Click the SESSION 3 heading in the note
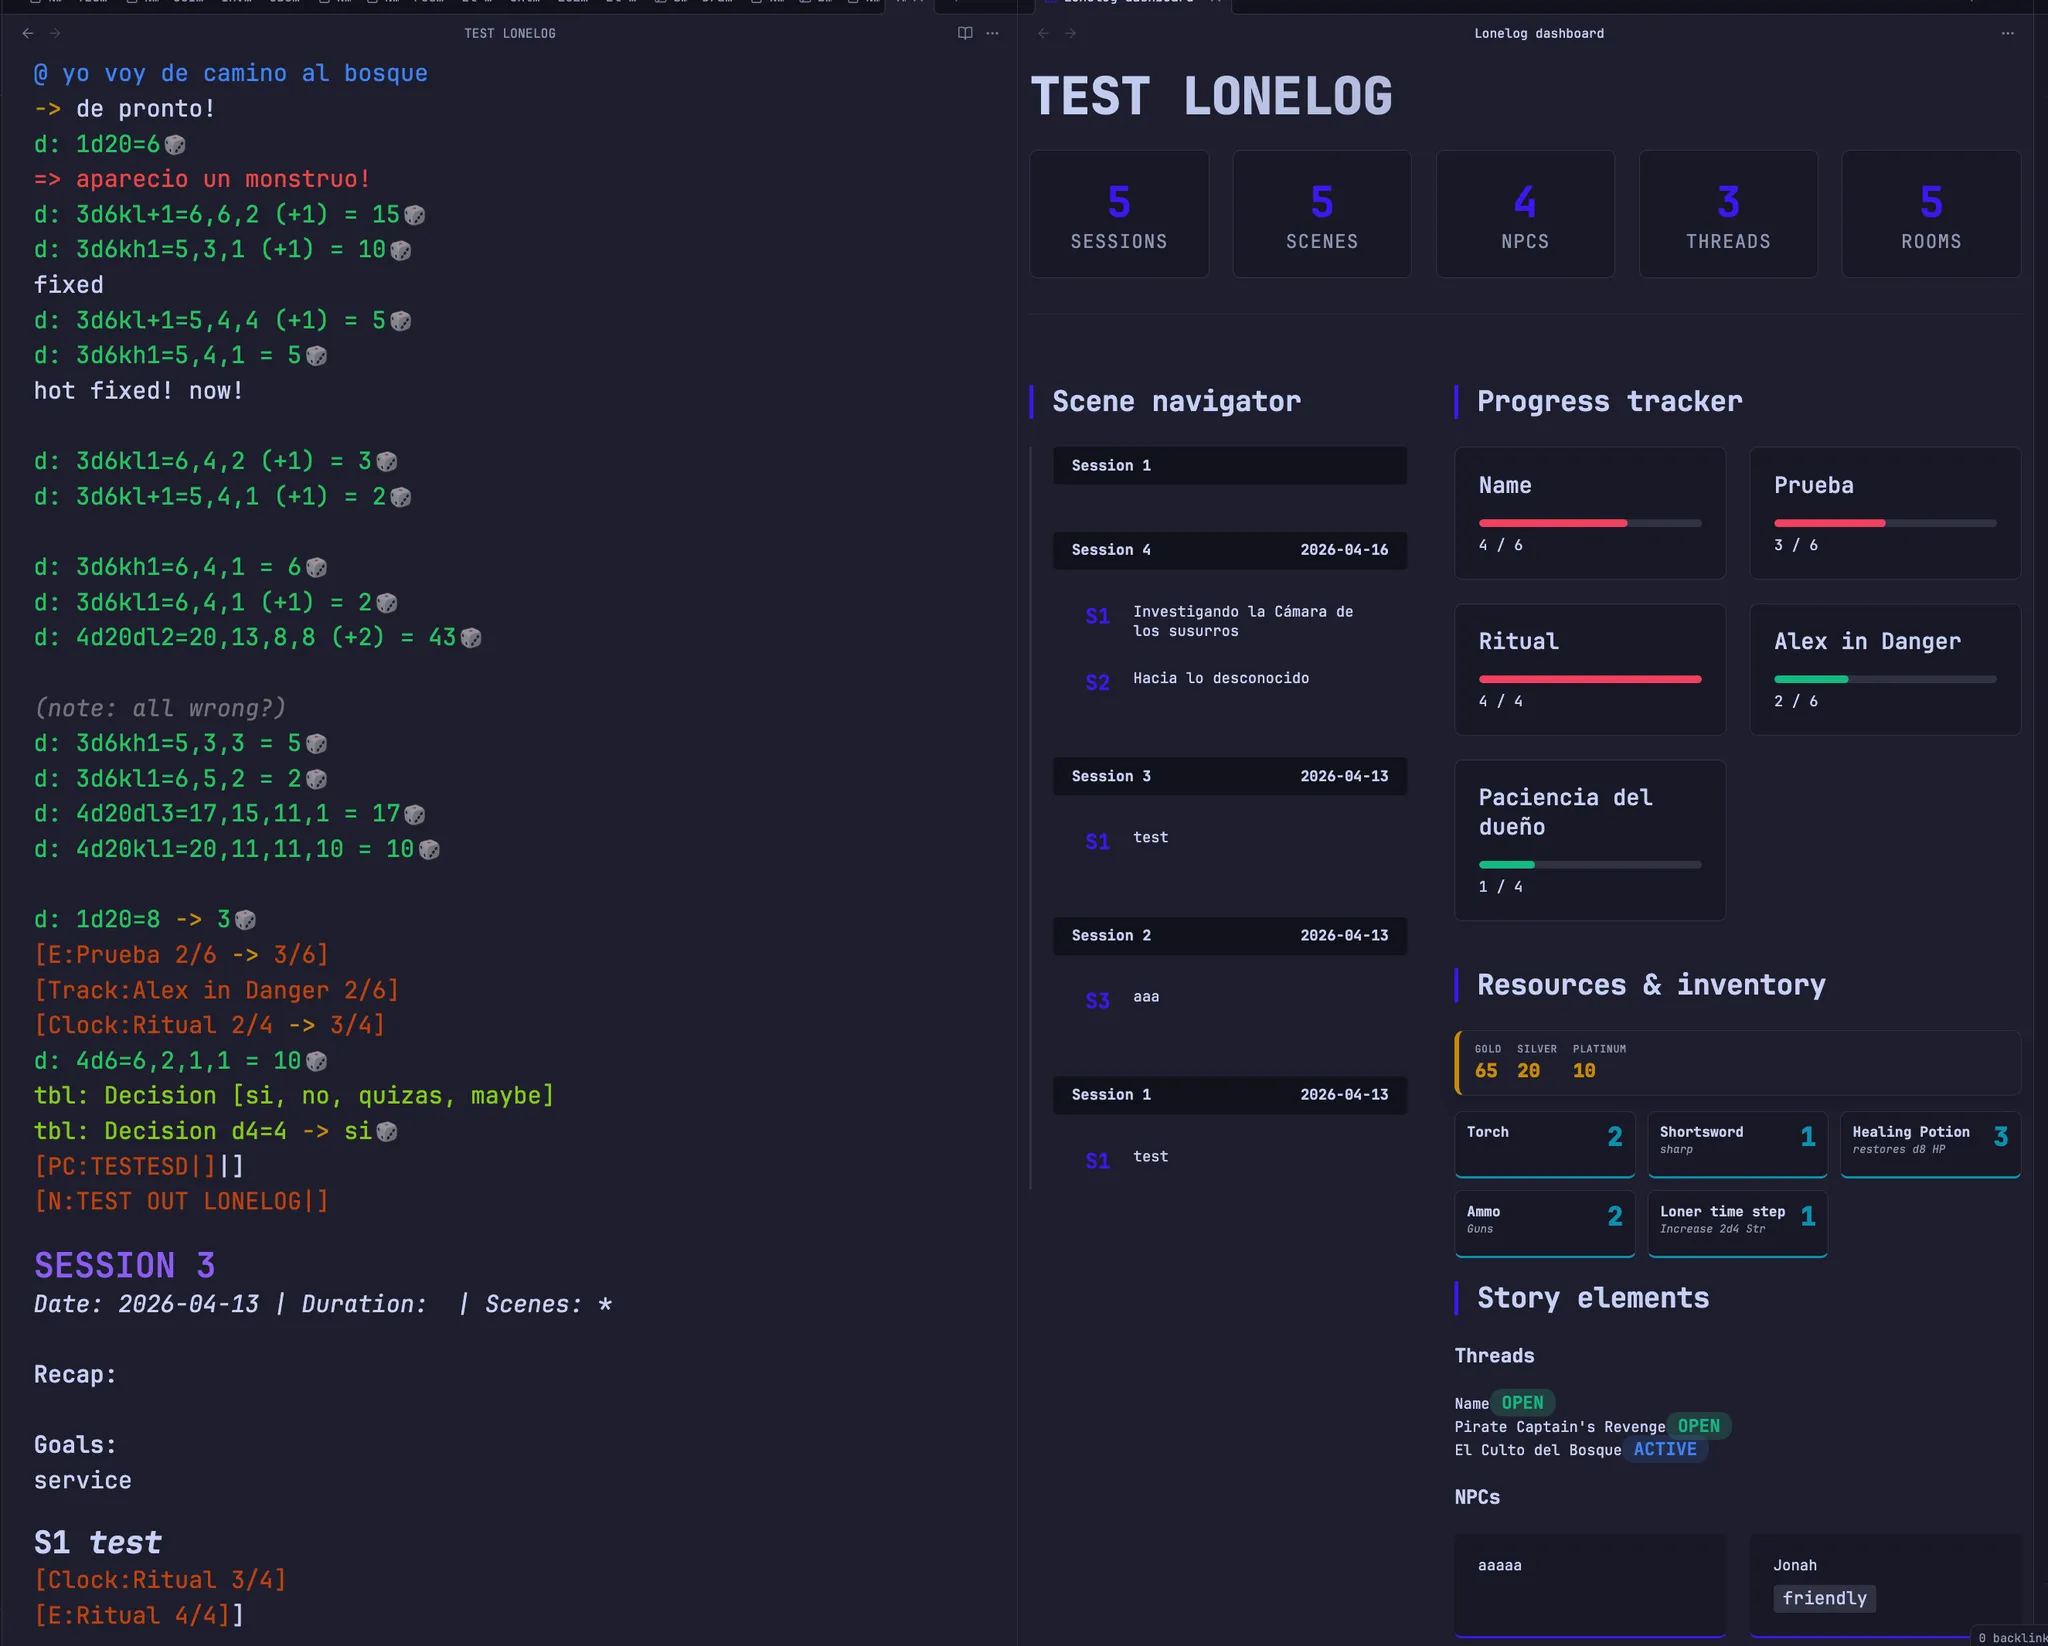This screenshot has width=2048, height=1646. 125,1266
